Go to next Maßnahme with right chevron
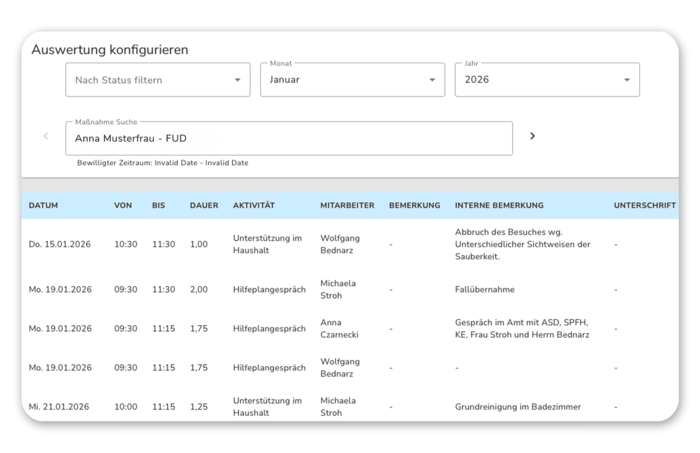 tap(532, 136)
